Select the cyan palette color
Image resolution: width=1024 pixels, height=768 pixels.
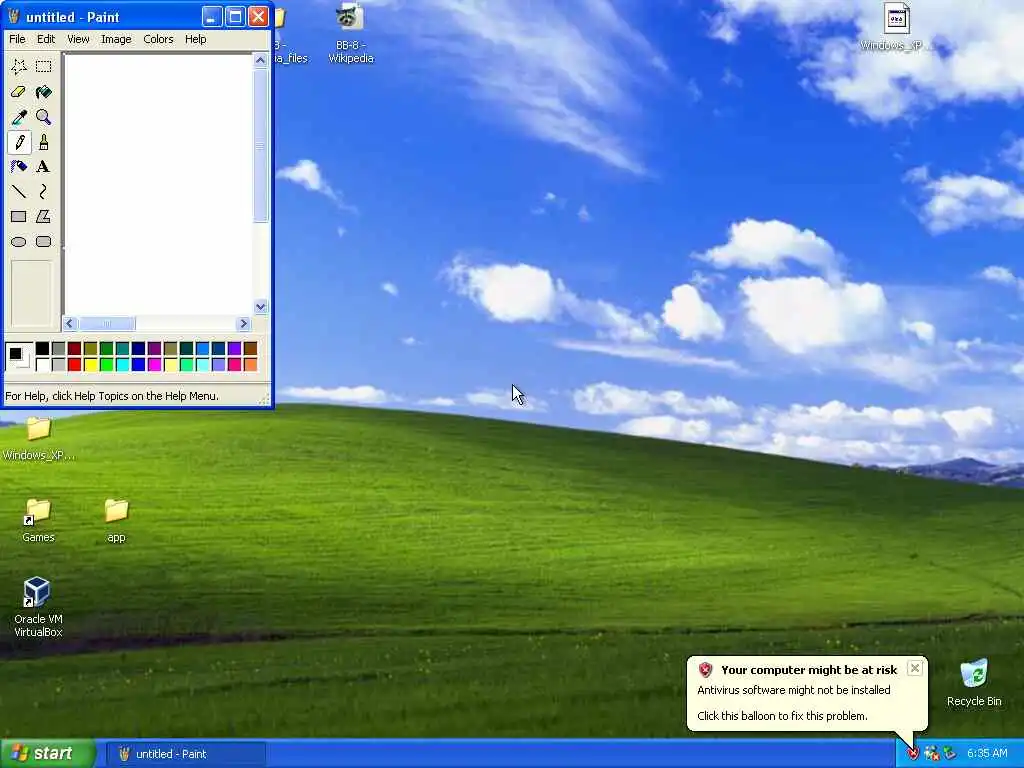122,364
